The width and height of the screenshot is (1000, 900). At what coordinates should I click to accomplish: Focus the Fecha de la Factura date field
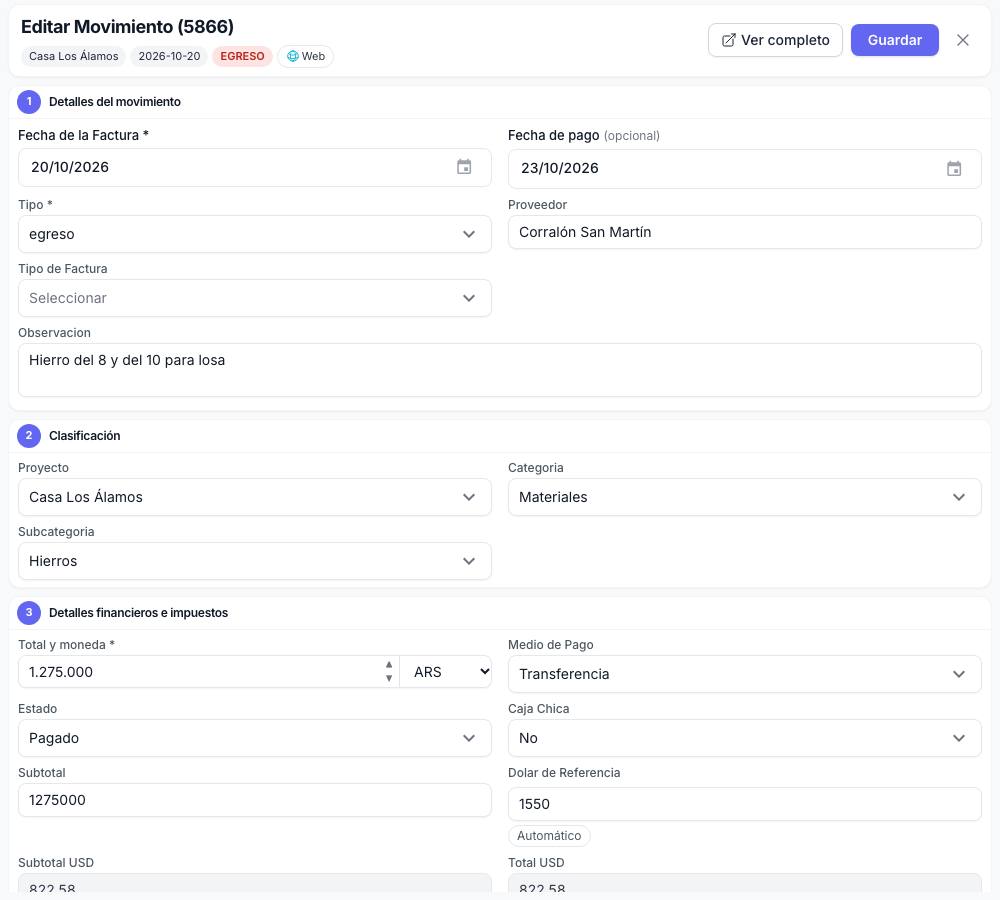click(x=254, y=168)
